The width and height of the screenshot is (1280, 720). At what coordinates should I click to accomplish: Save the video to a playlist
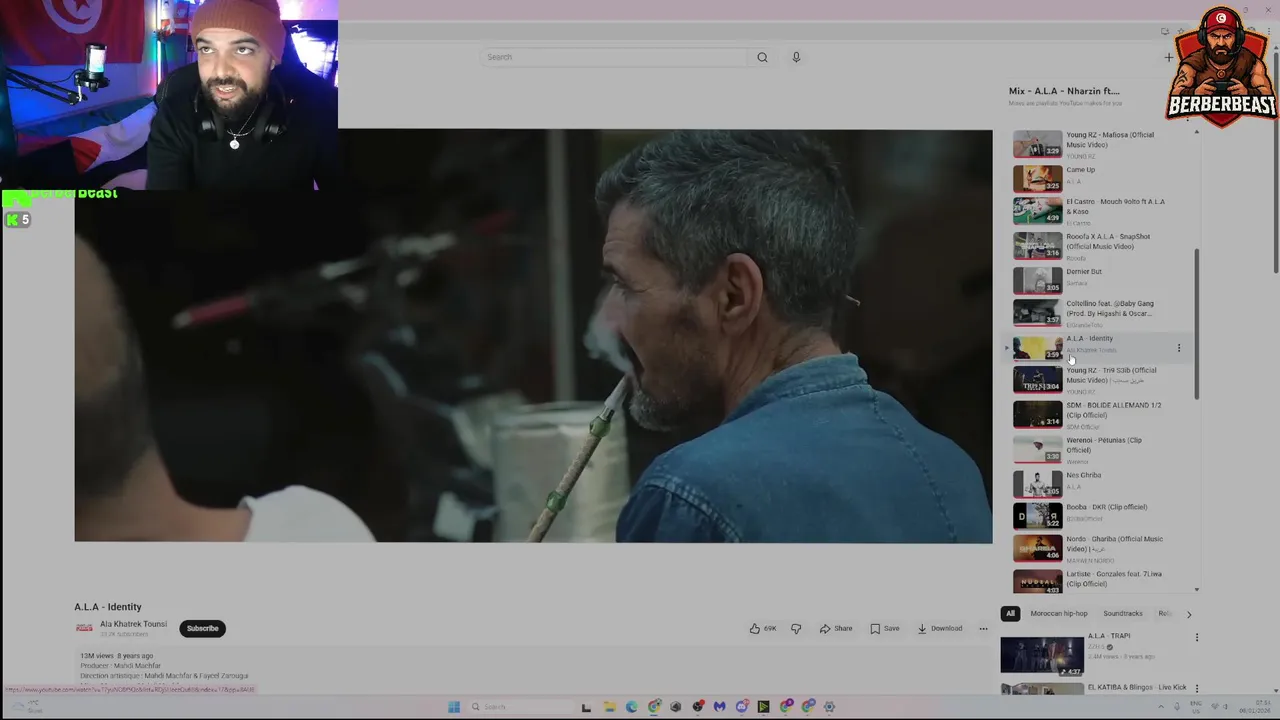pos(885,629)
